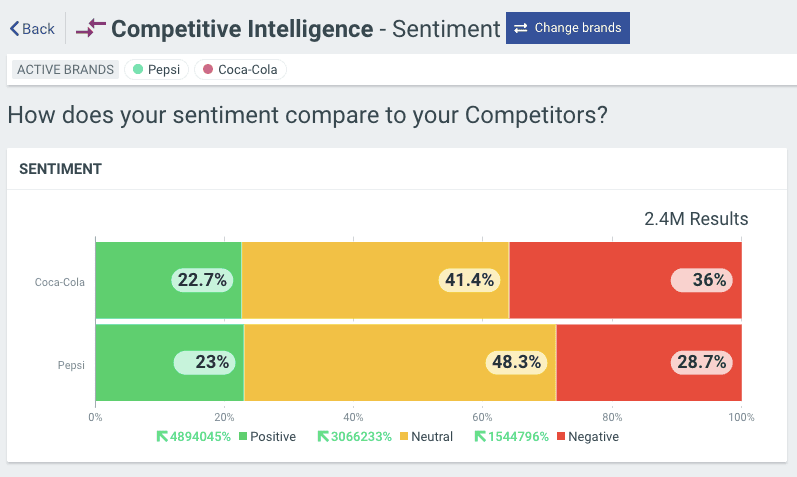Click the Competitive Intelligence compare arrows icon
Image resolution: width=797 pixels, height=477 pixels.
pyautogui.click(x=90, y=28)
